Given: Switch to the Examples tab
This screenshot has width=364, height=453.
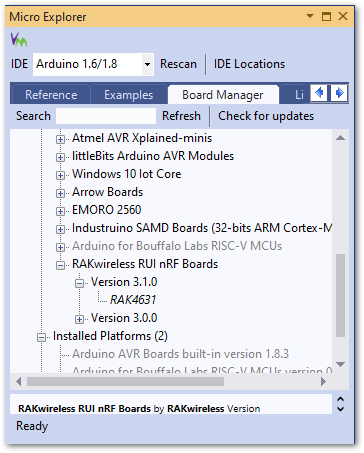Looking at the screenshot, I should (129, 95).
